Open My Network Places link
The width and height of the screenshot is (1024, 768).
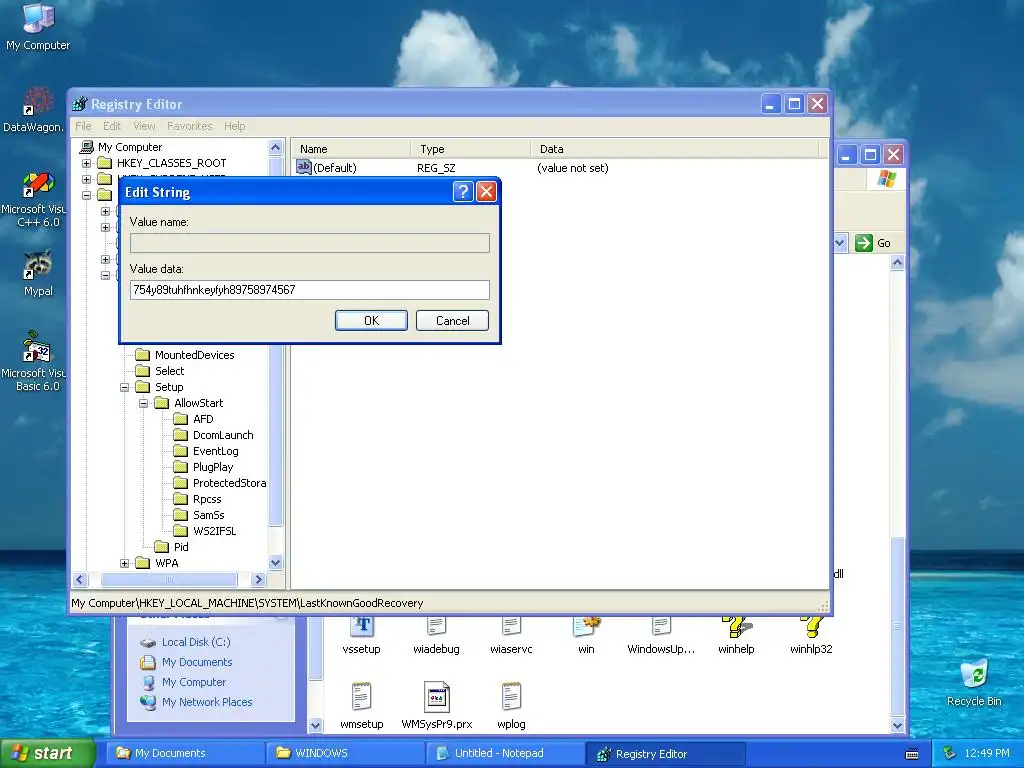pyautogui.click(x=207, y=702)
